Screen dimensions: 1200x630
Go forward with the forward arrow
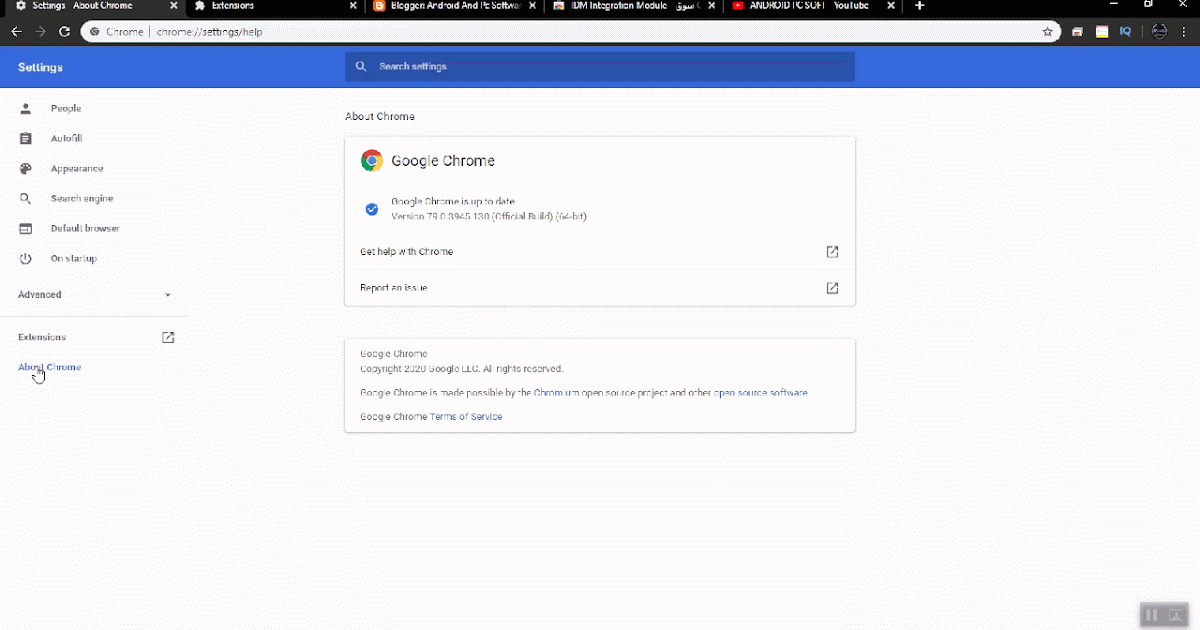point(40,32)
